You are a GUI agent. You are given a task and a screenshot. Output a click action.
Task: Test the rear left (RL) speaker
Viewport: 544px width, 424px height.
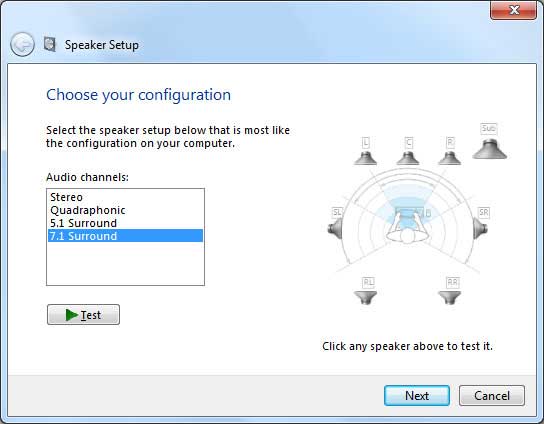365,298
